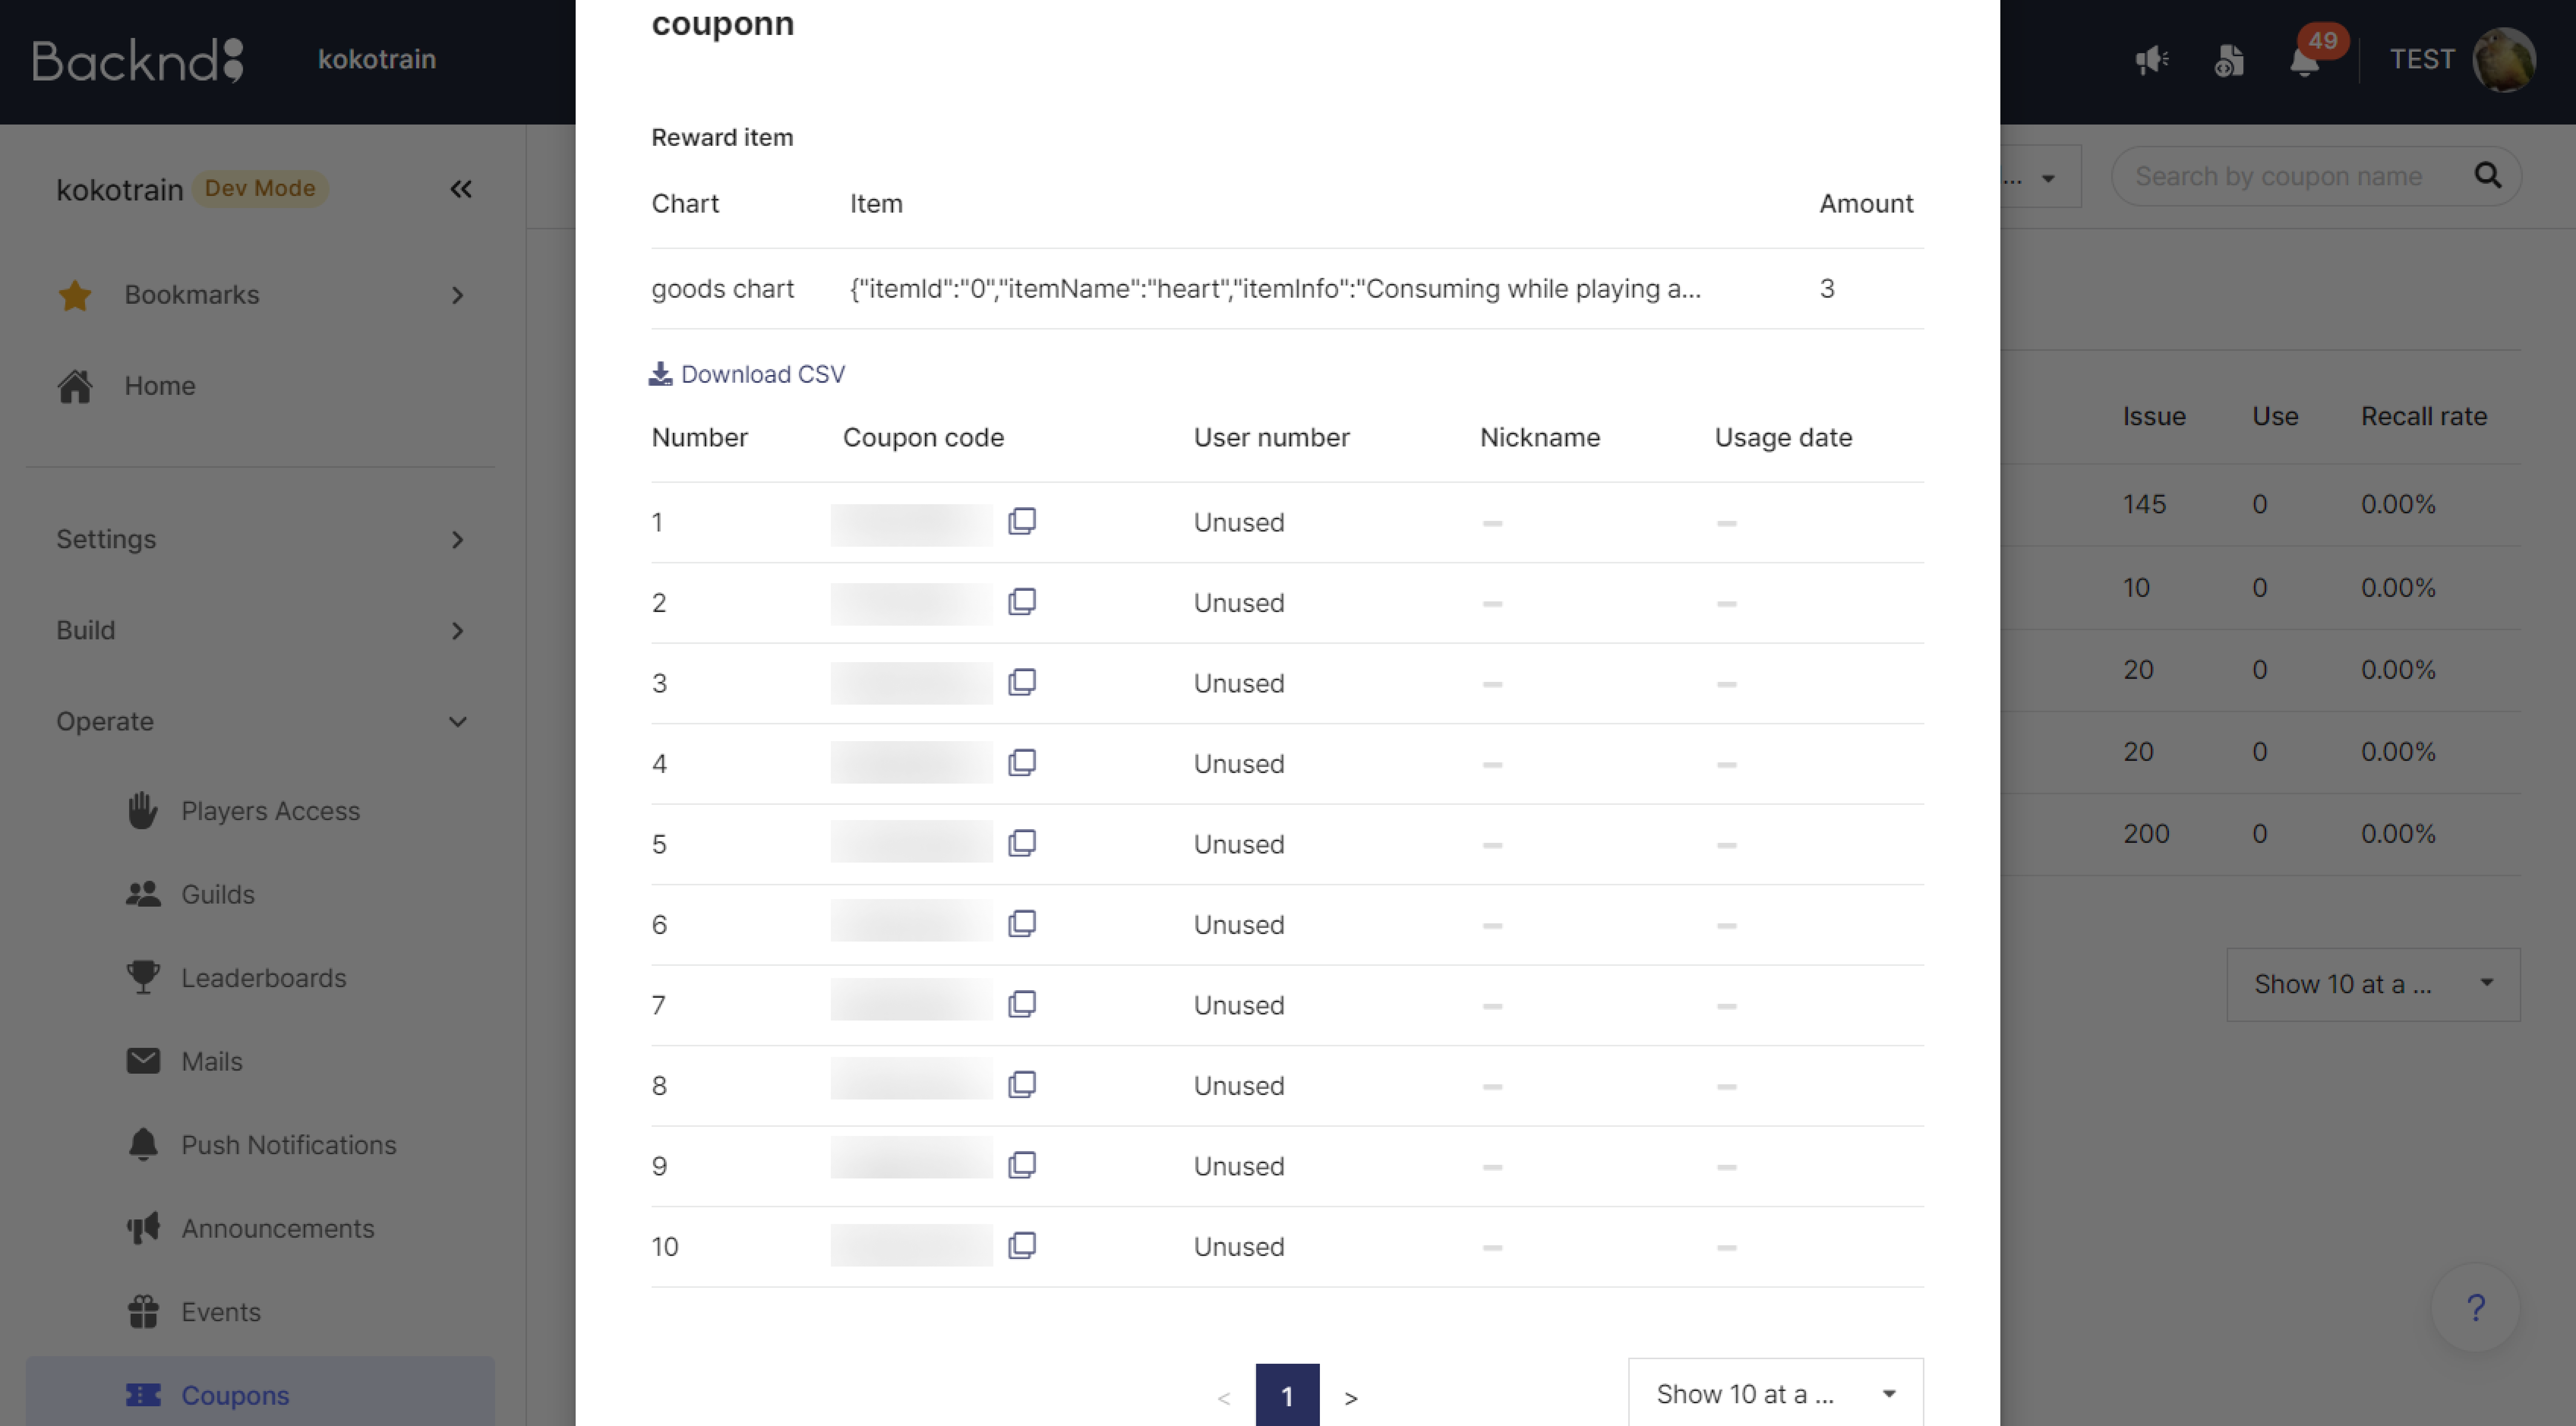The image size is (2576, 1426).
Task: Copy coupon code in row 10
Action: 1021,1246
